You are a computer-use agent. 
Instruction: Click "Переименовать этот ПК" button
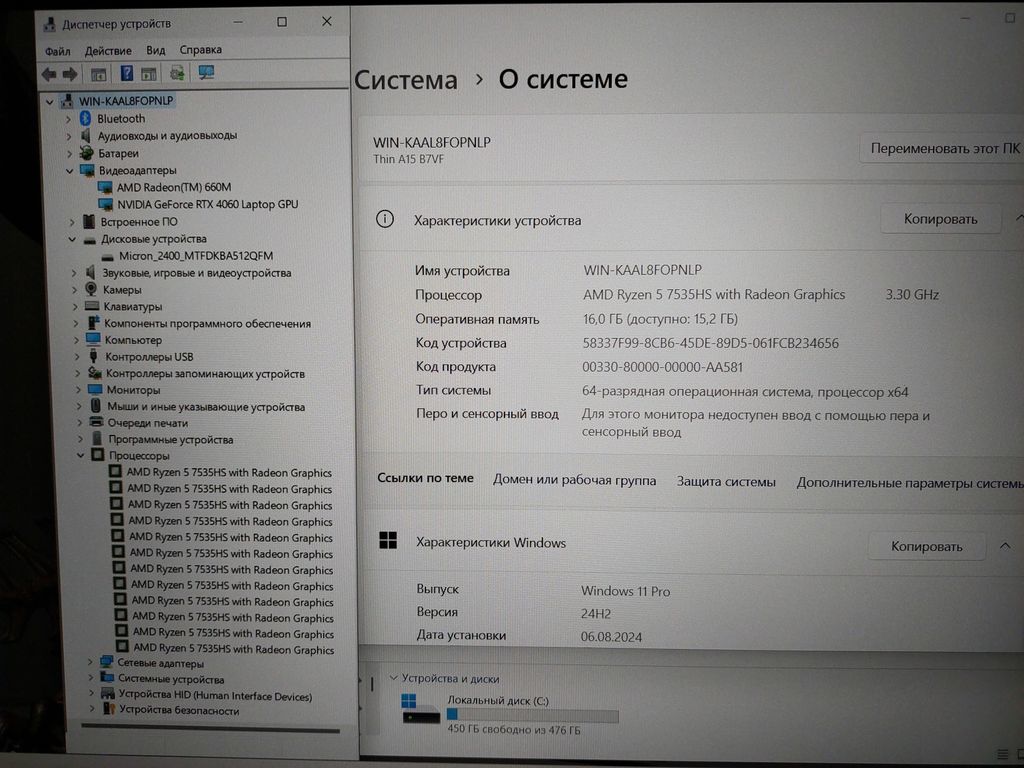[944, 148]
